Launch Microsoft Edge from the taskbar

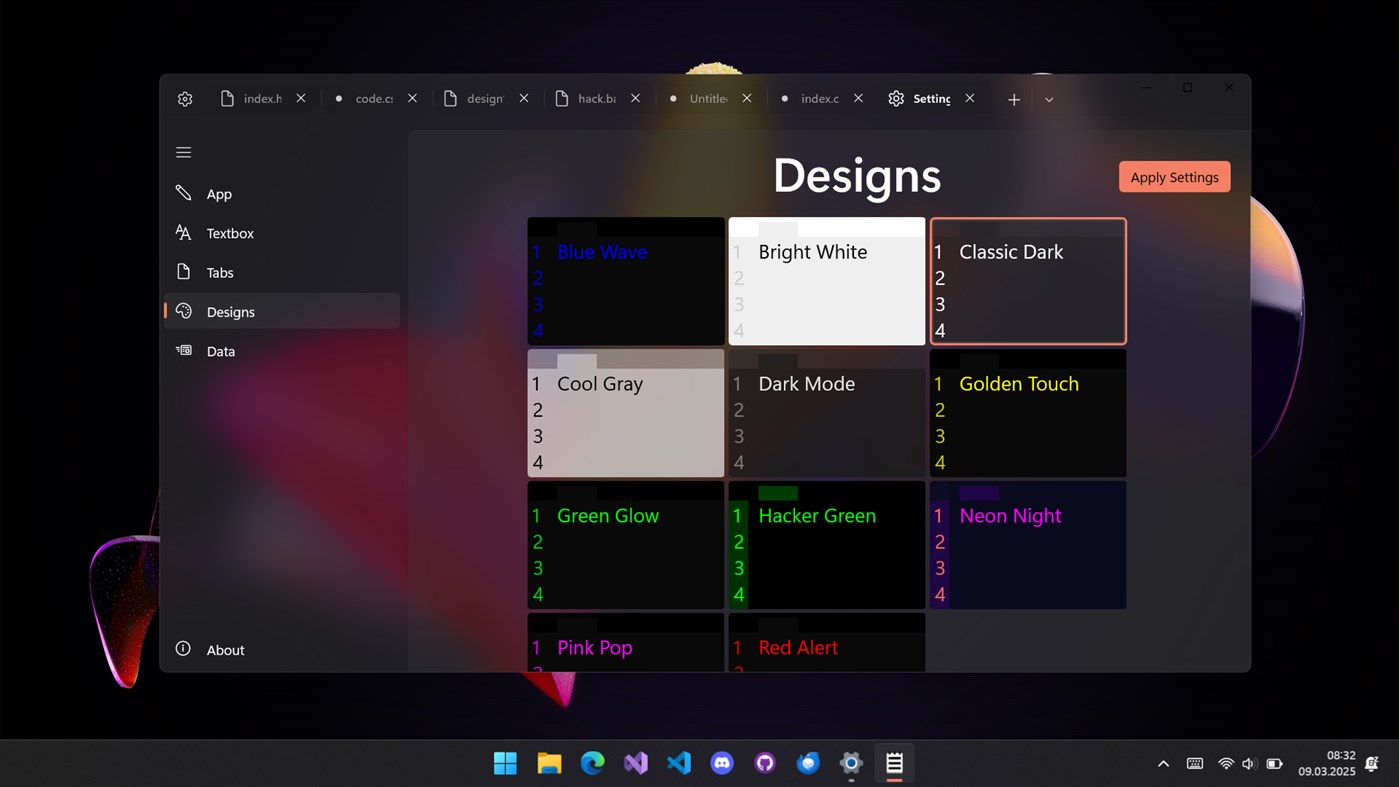(593, 763)
